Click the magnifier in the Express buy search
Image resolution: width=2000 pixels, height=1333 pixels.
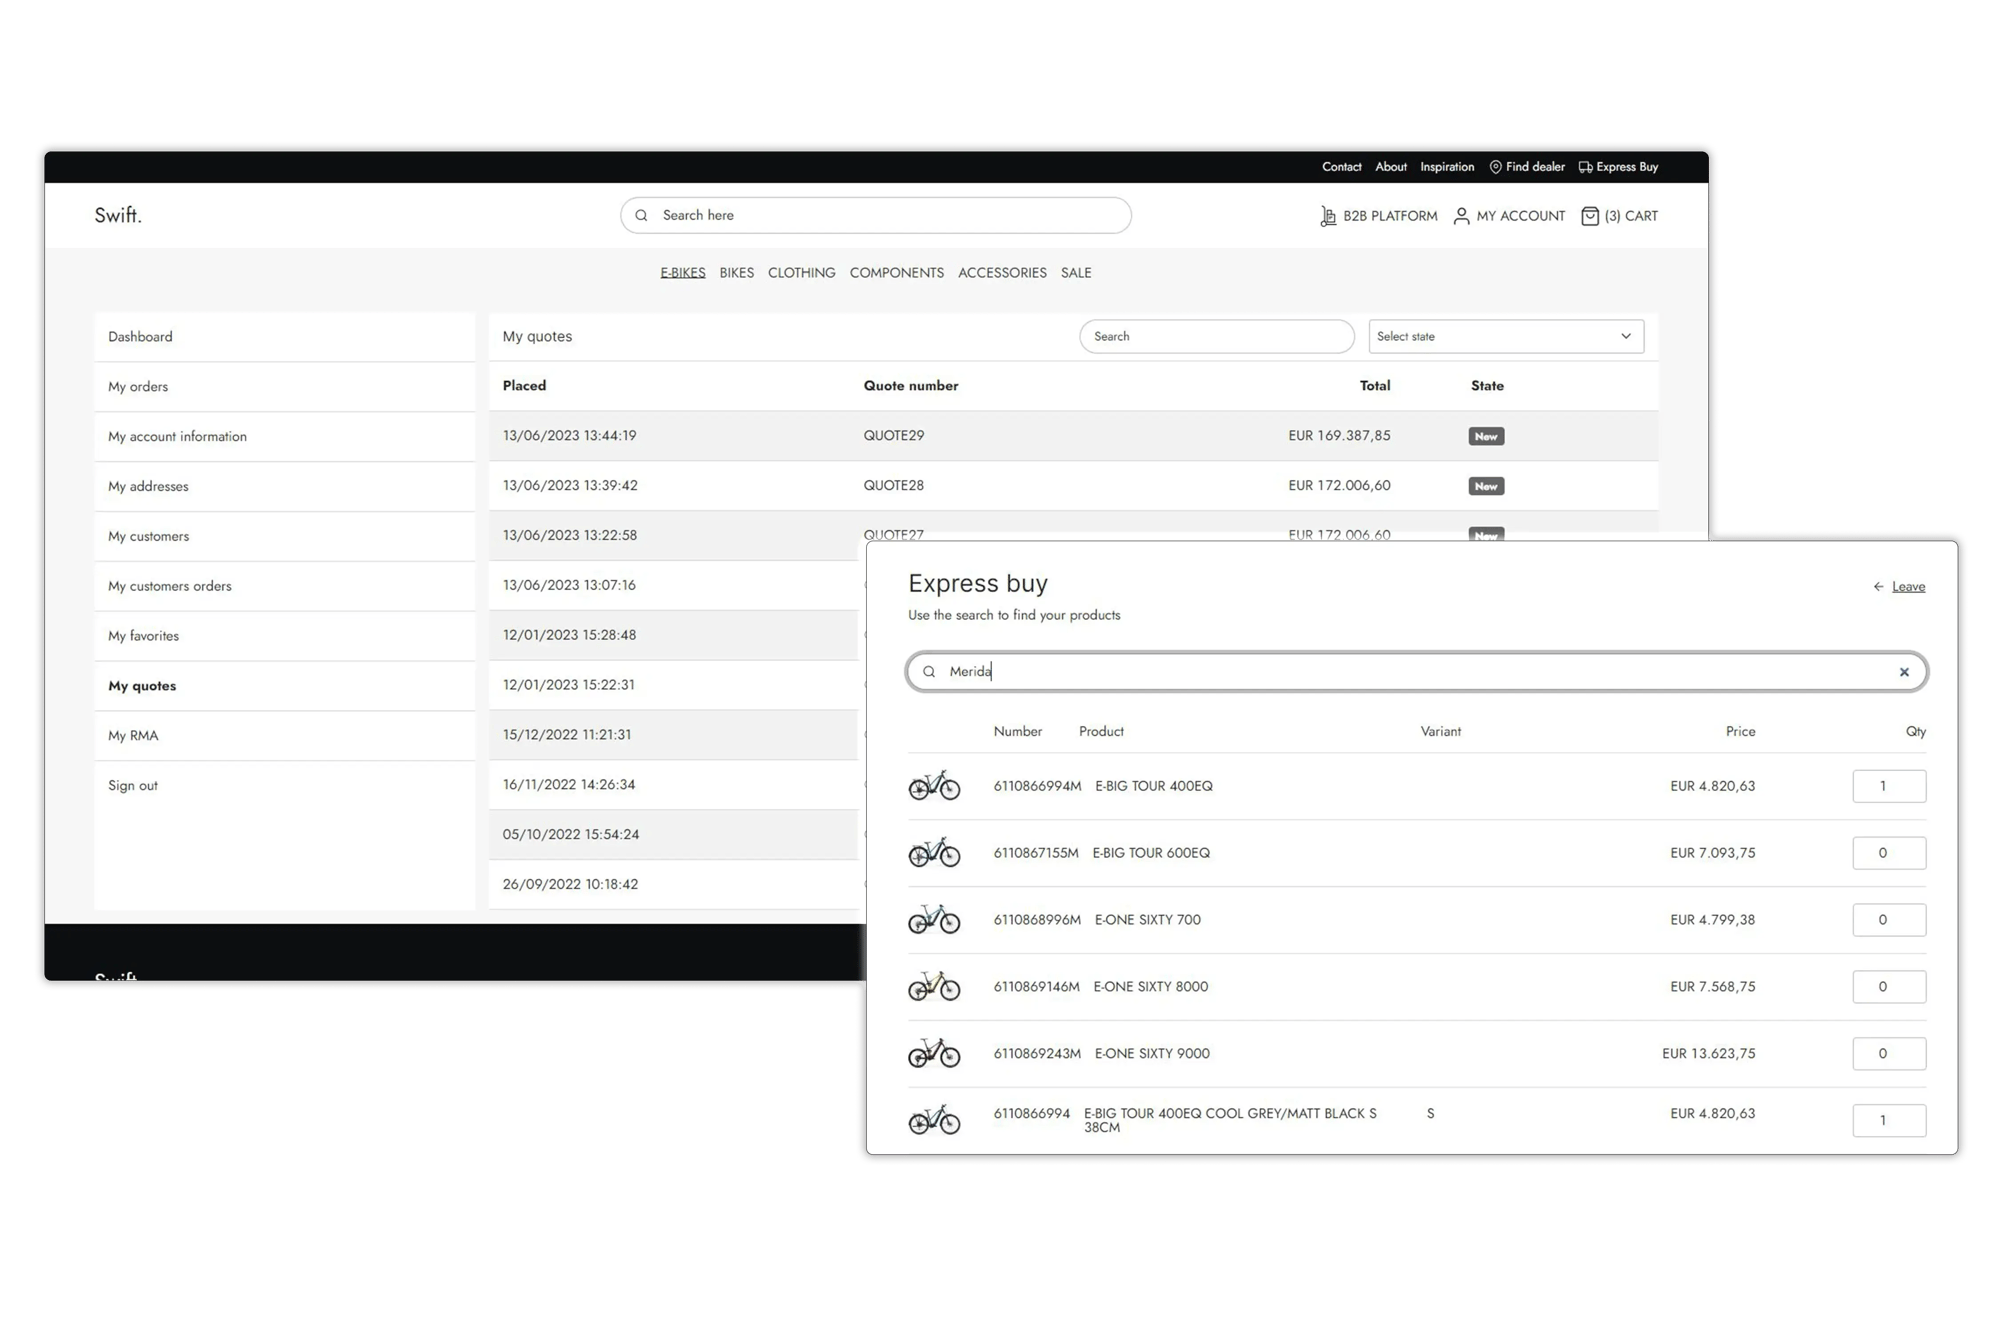[x=931, y=671]
